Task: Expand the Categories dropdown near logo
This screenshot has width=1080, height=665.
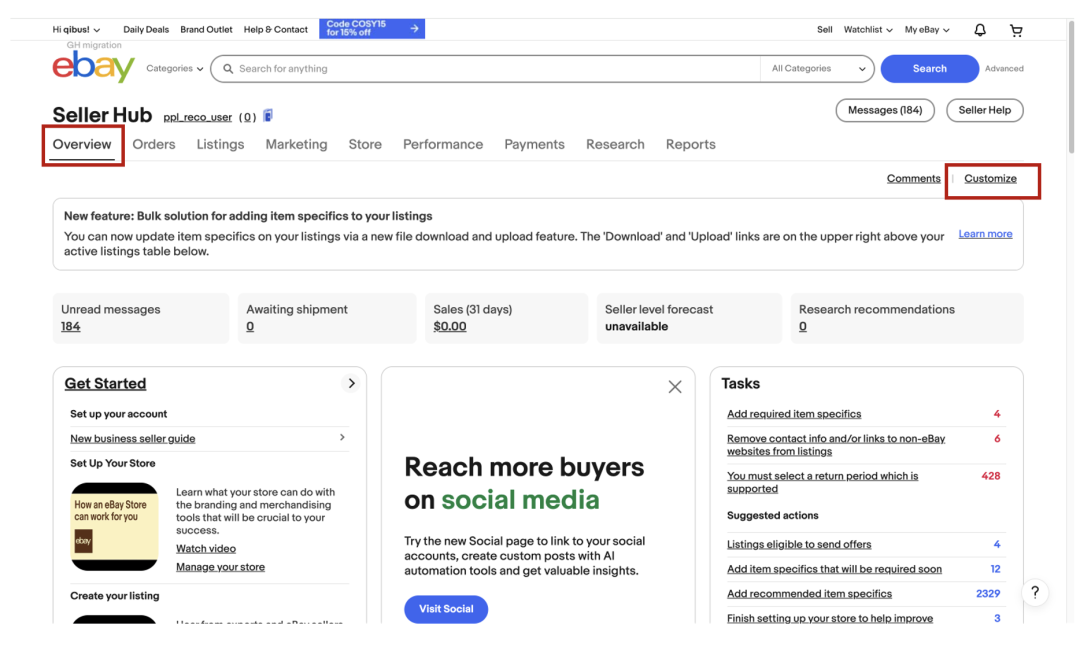Action: (175, 68)
